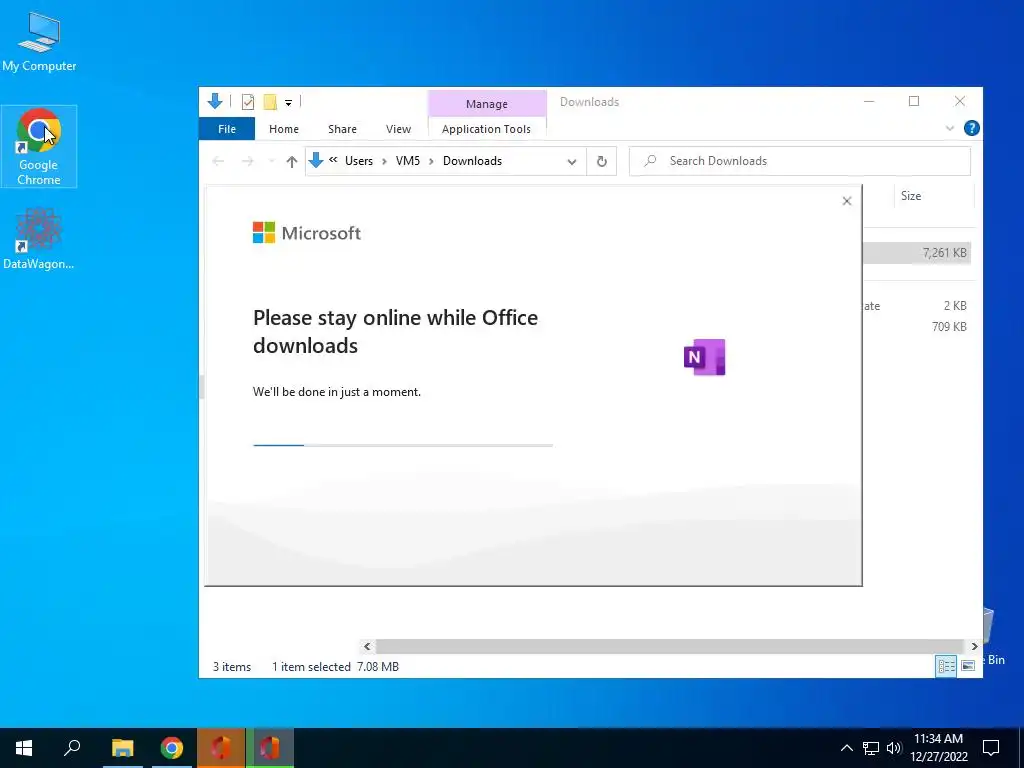The height and width of the screenshot is (768, 1024).
Task: Open DataWagon desktop shortcut
Action: click(39, 238)
